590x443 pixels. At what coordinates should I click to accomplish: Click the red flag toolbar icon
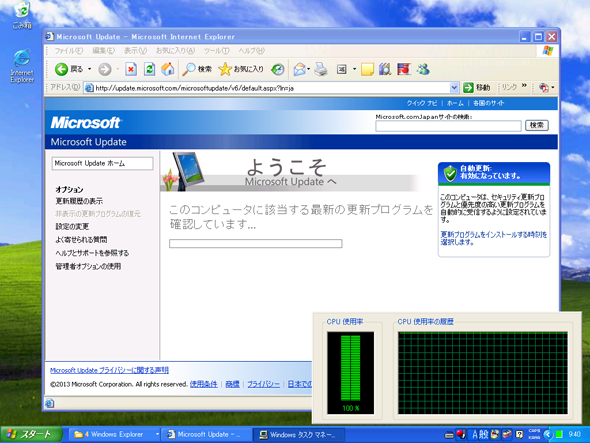[x=404, y=69]
